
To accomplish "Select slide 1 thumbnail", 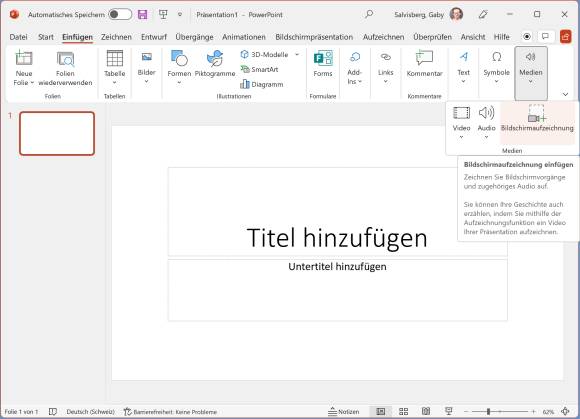I will pos(57,133).
